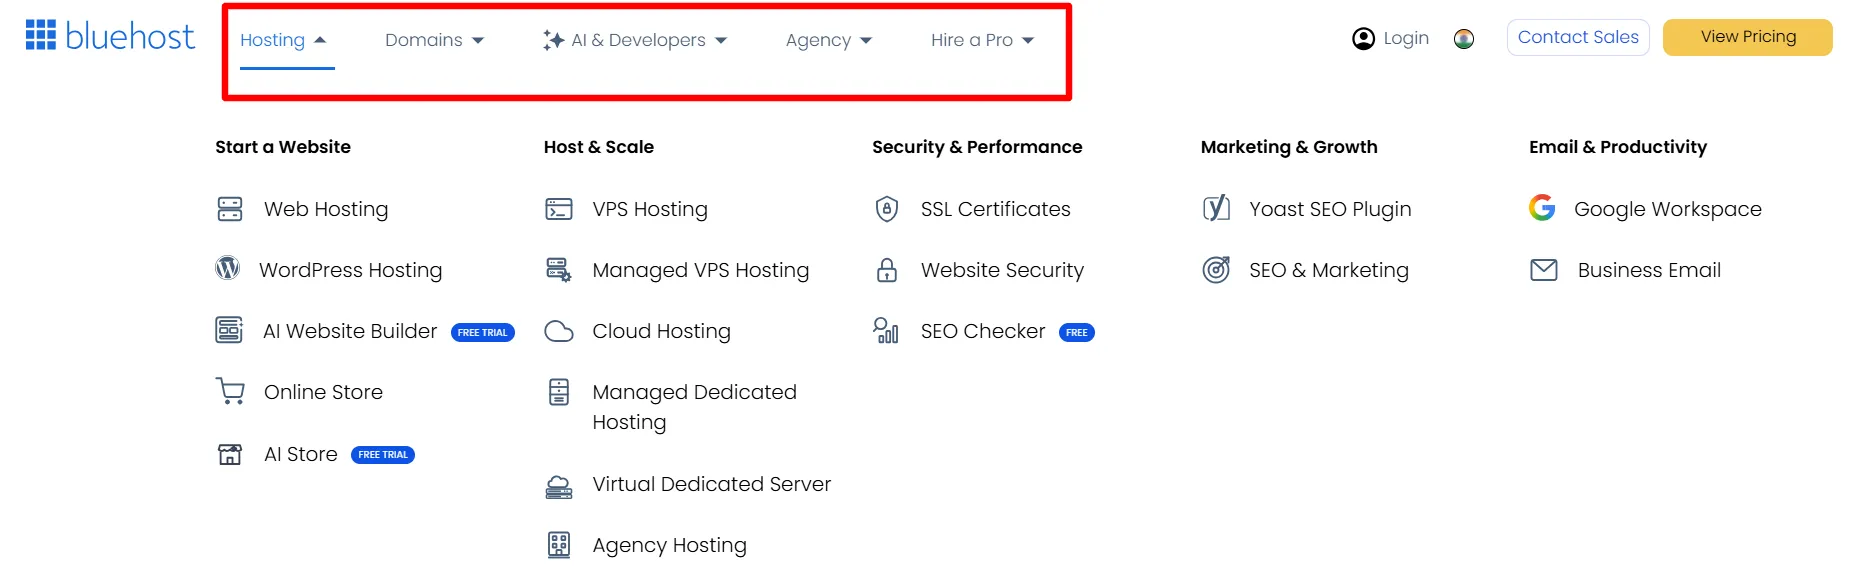Open the Business Email link
The image size is (1851, 570).
click(1649, 270)
